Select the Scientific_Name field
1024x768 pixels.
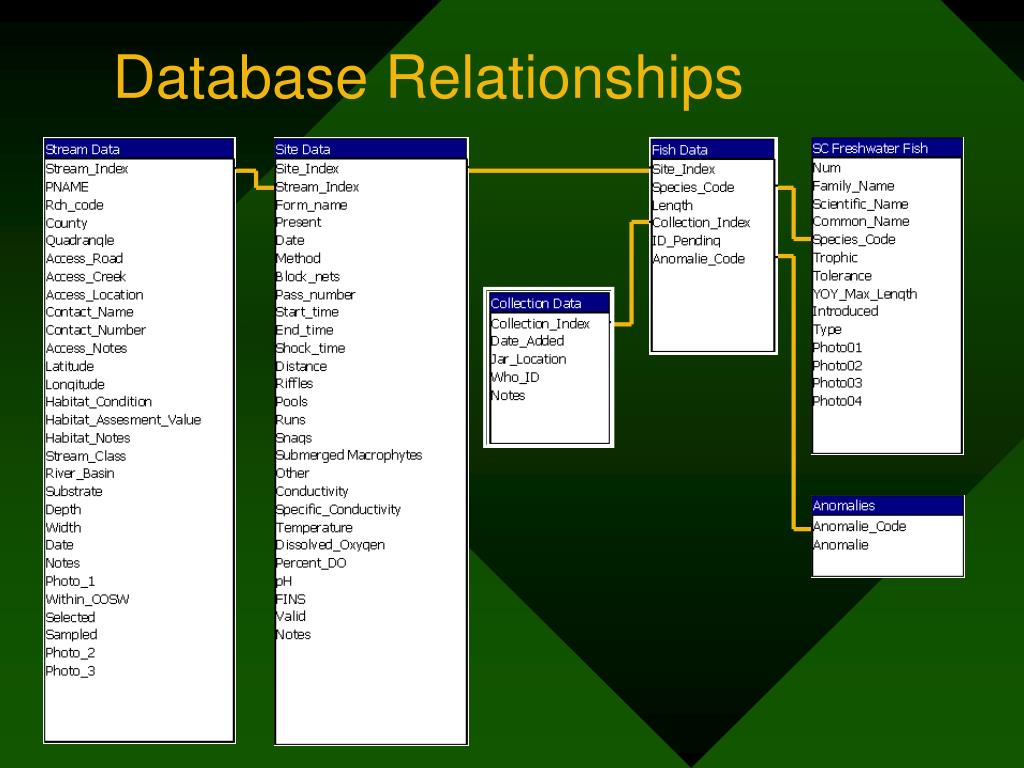tap(861, 204)
